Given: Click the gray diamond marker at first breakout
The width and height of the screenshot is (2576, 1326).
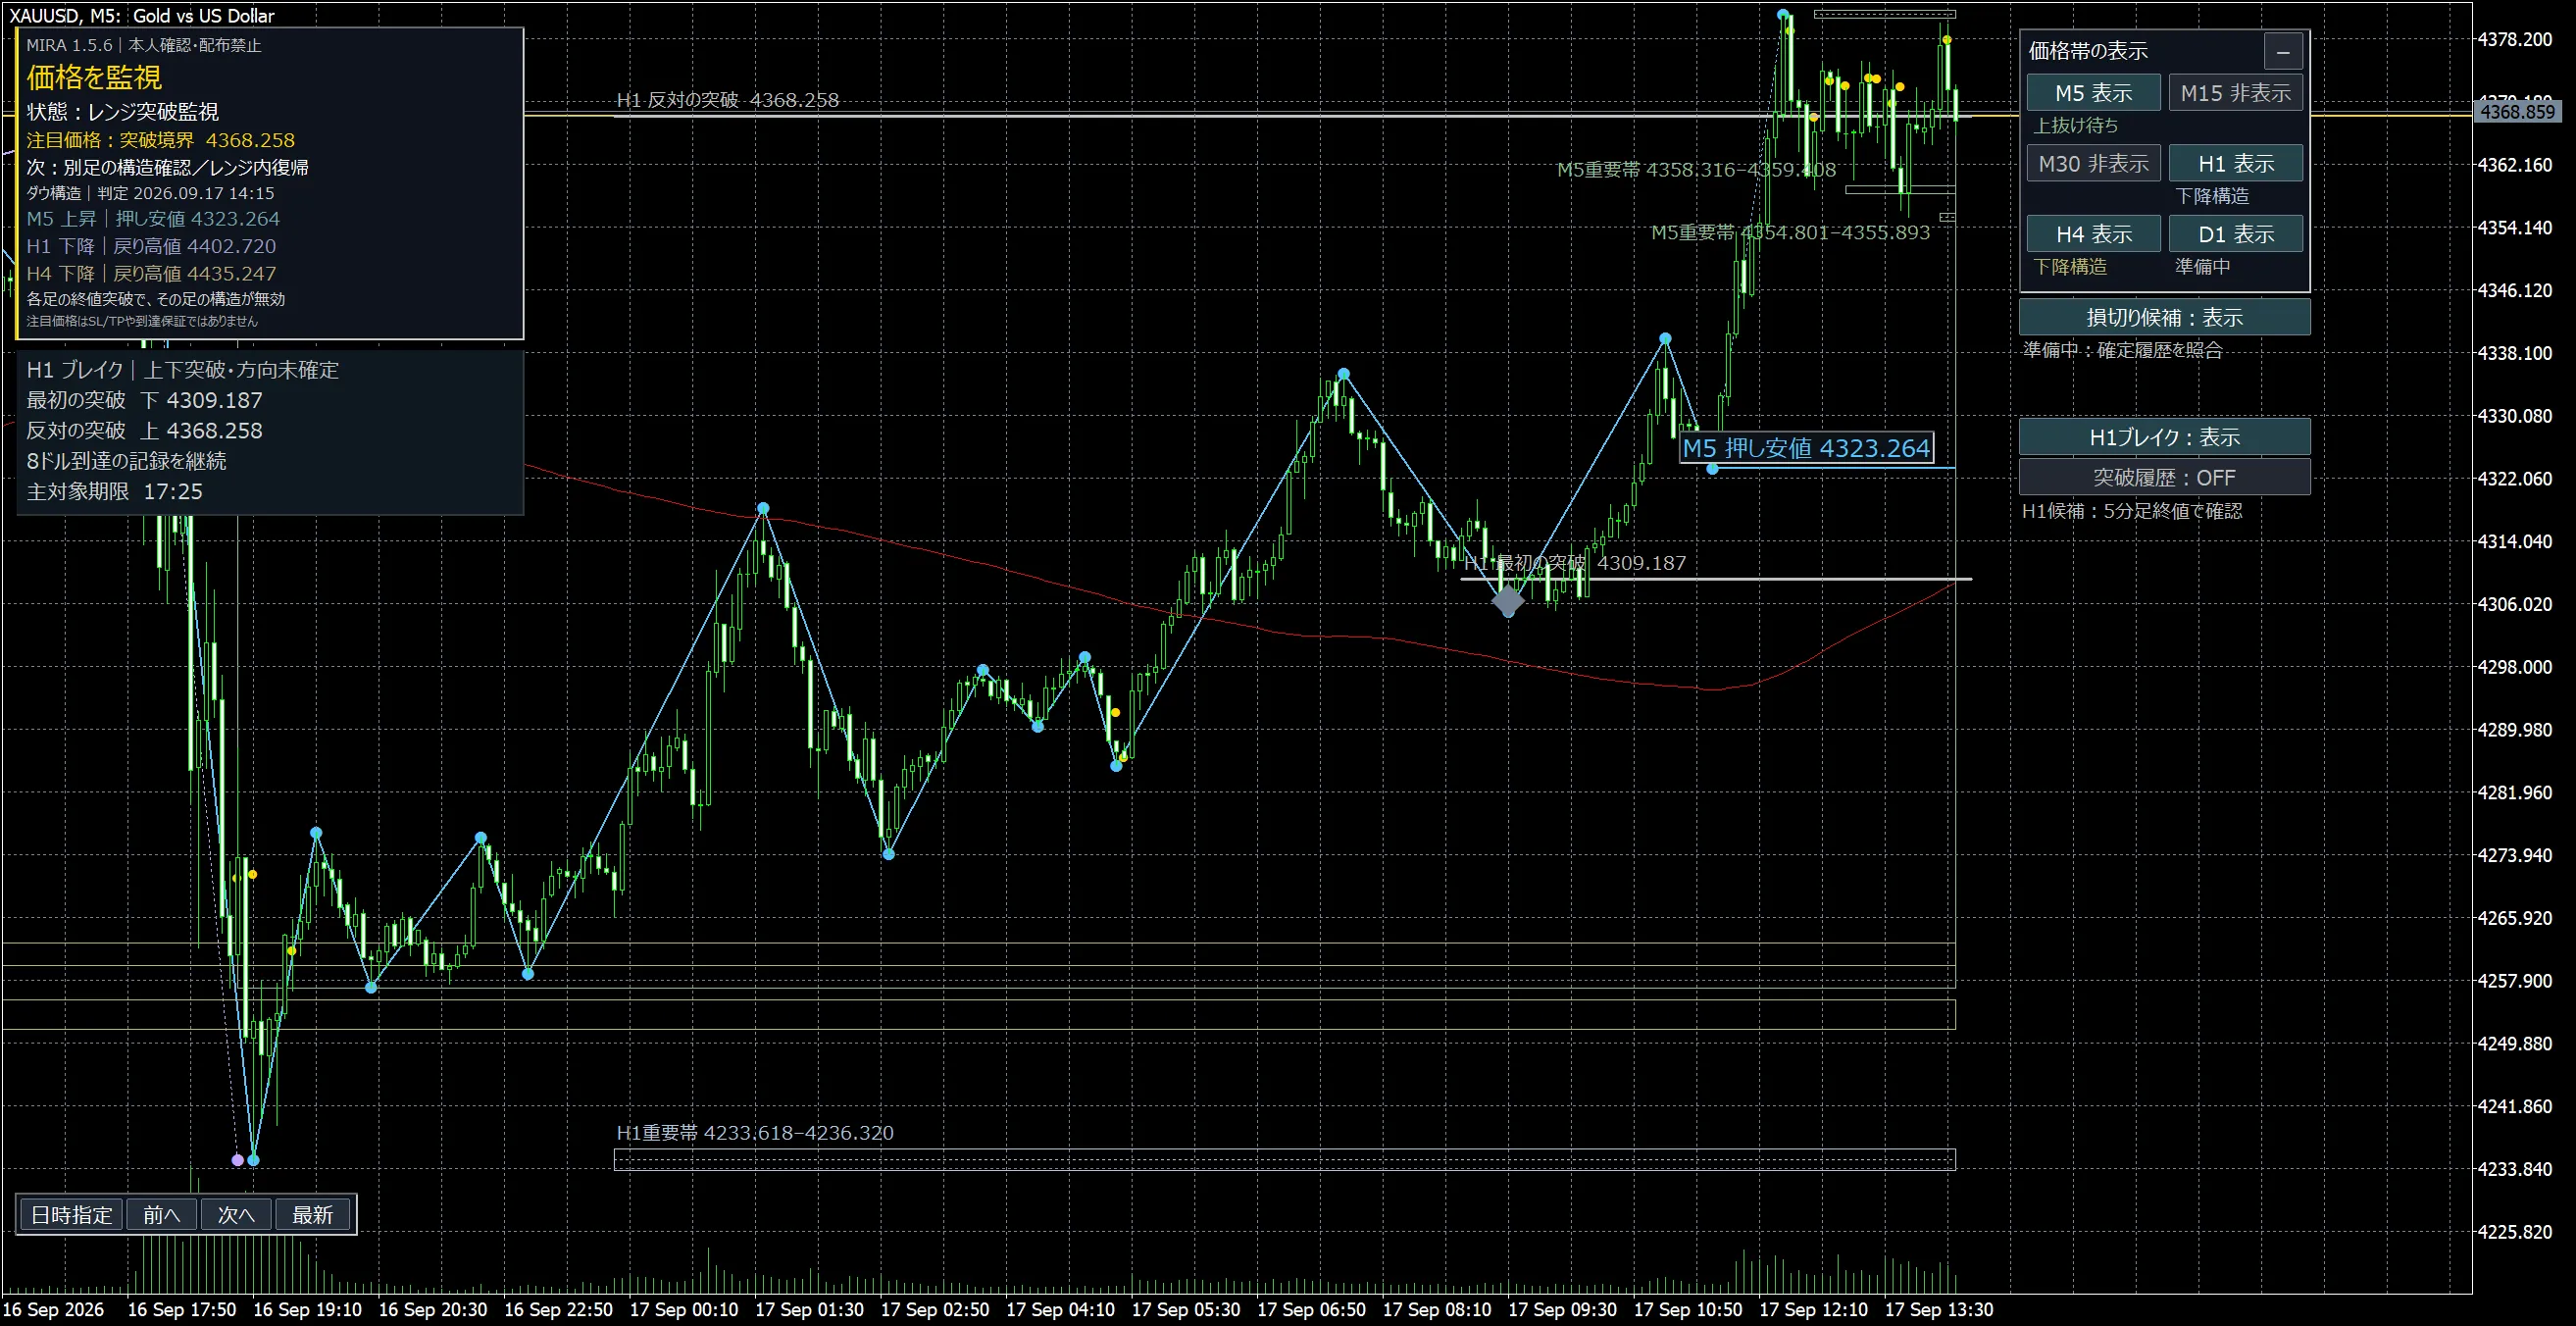Looking at the screenshot, I should click(x=1508, y=601).
